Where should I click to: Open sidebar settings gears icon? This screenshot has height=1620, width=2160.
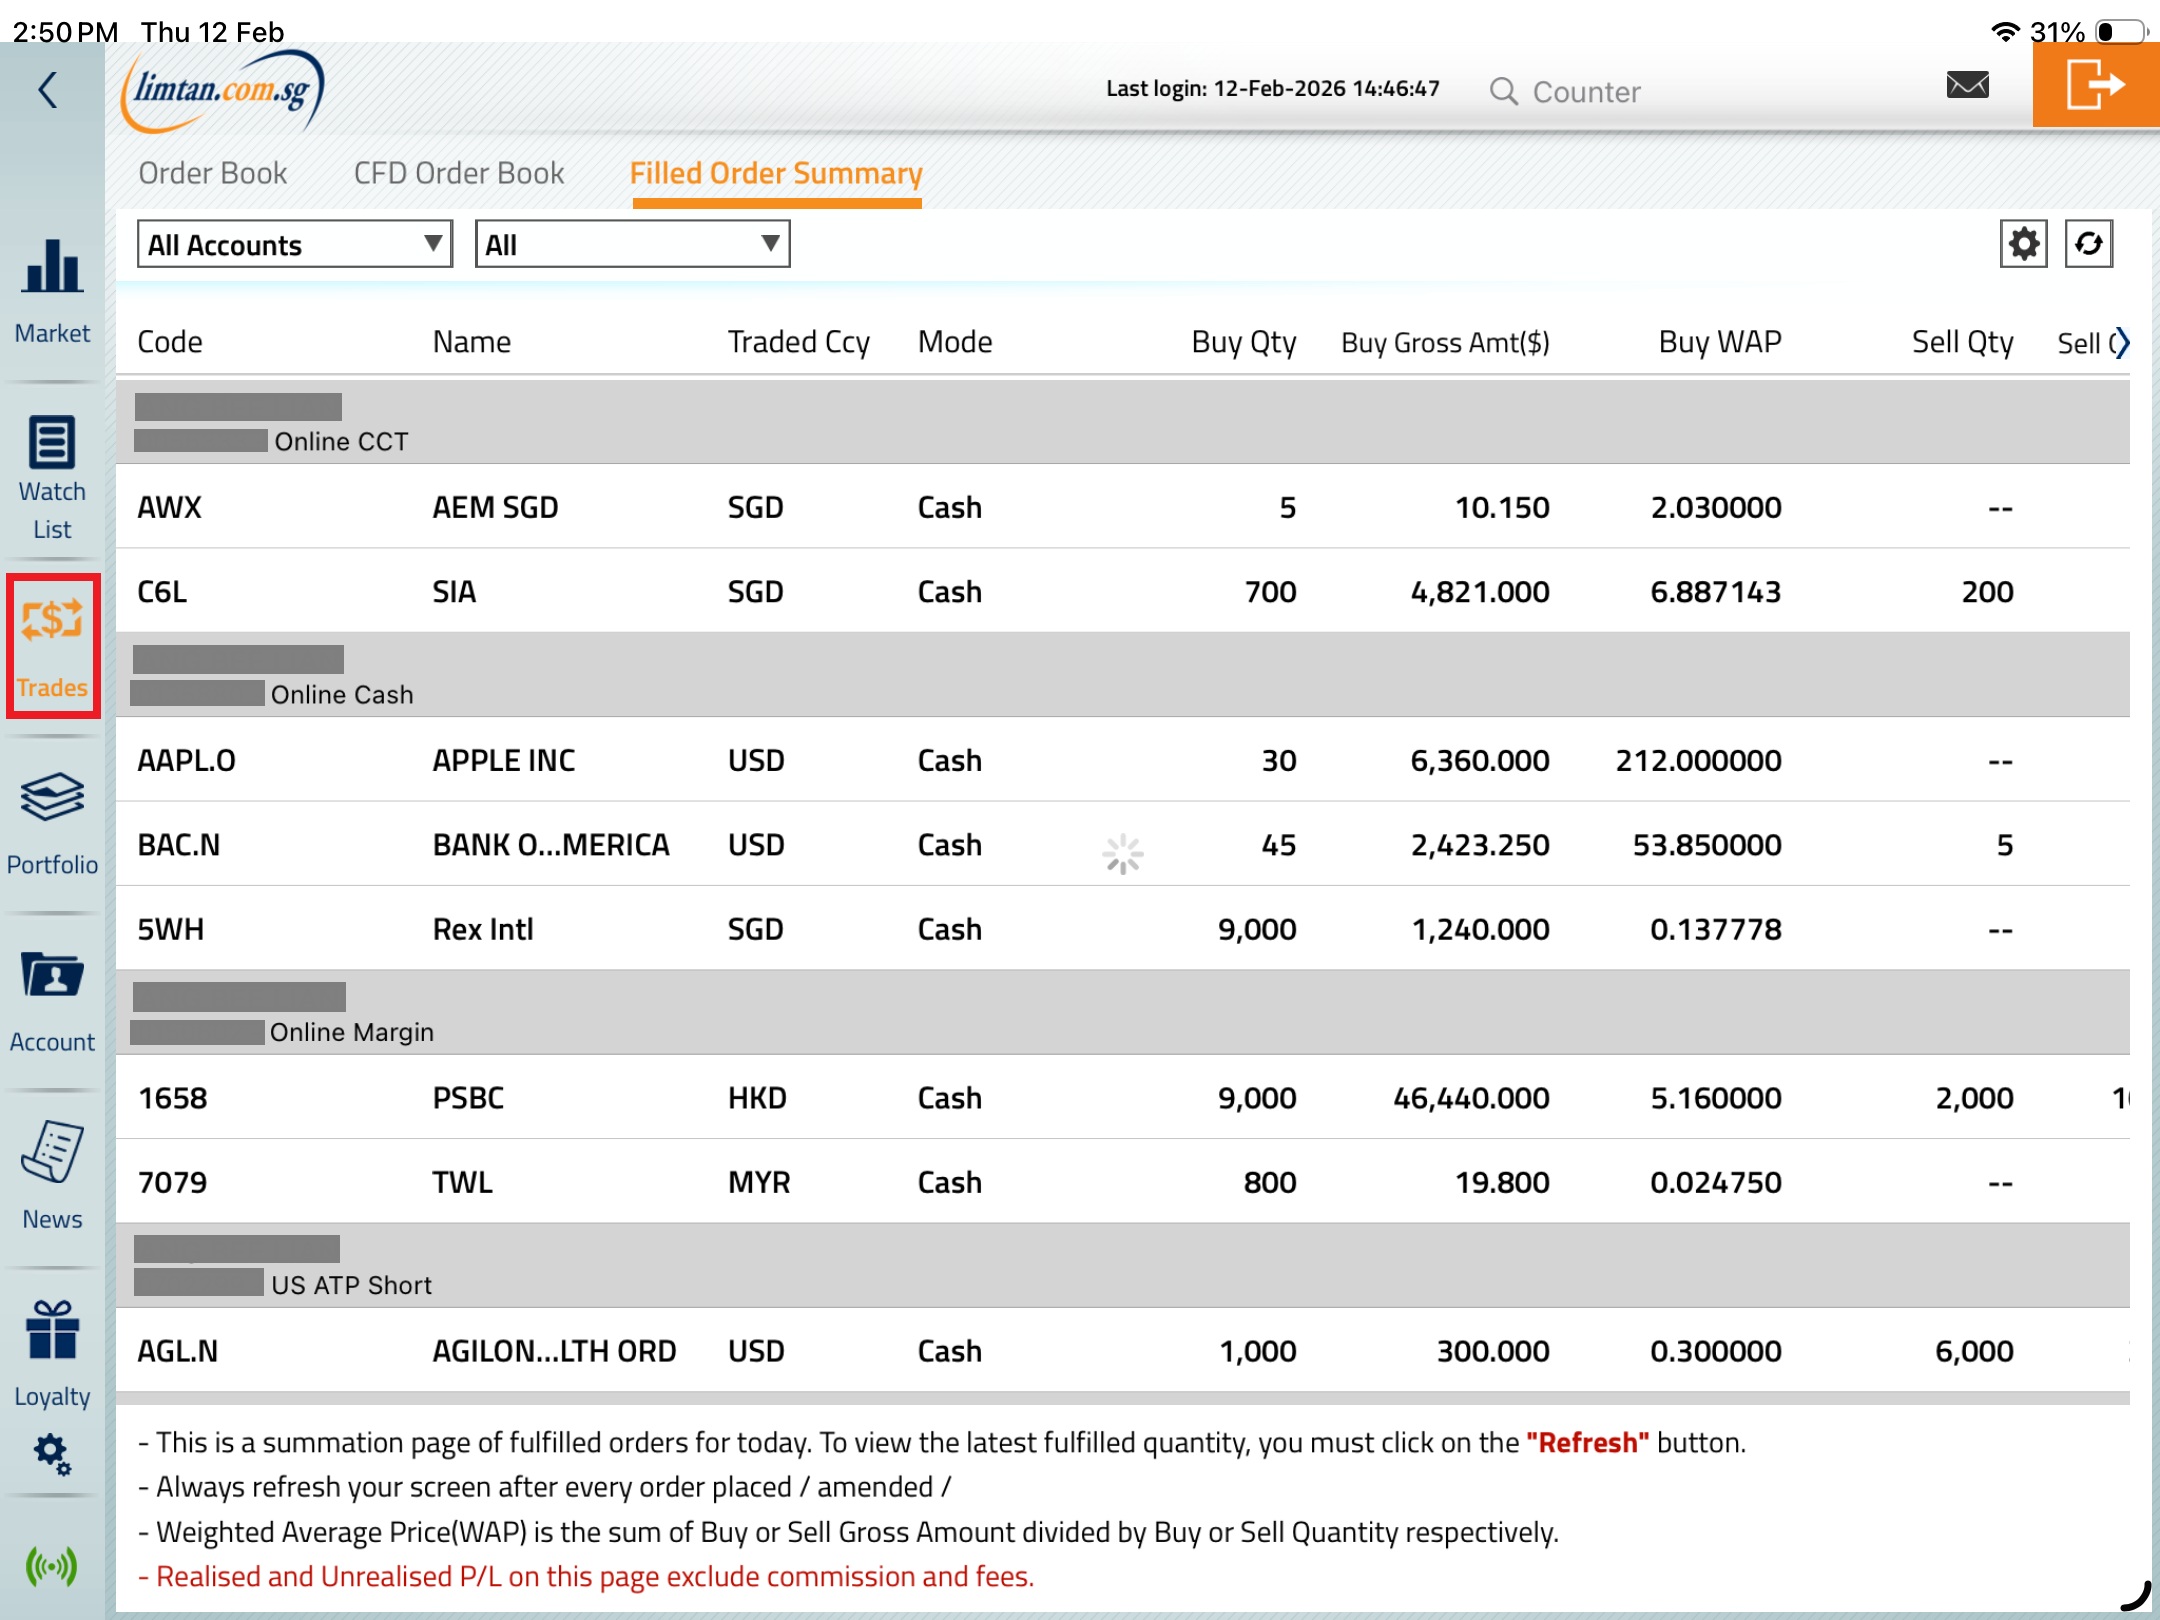pos(52,1455)
